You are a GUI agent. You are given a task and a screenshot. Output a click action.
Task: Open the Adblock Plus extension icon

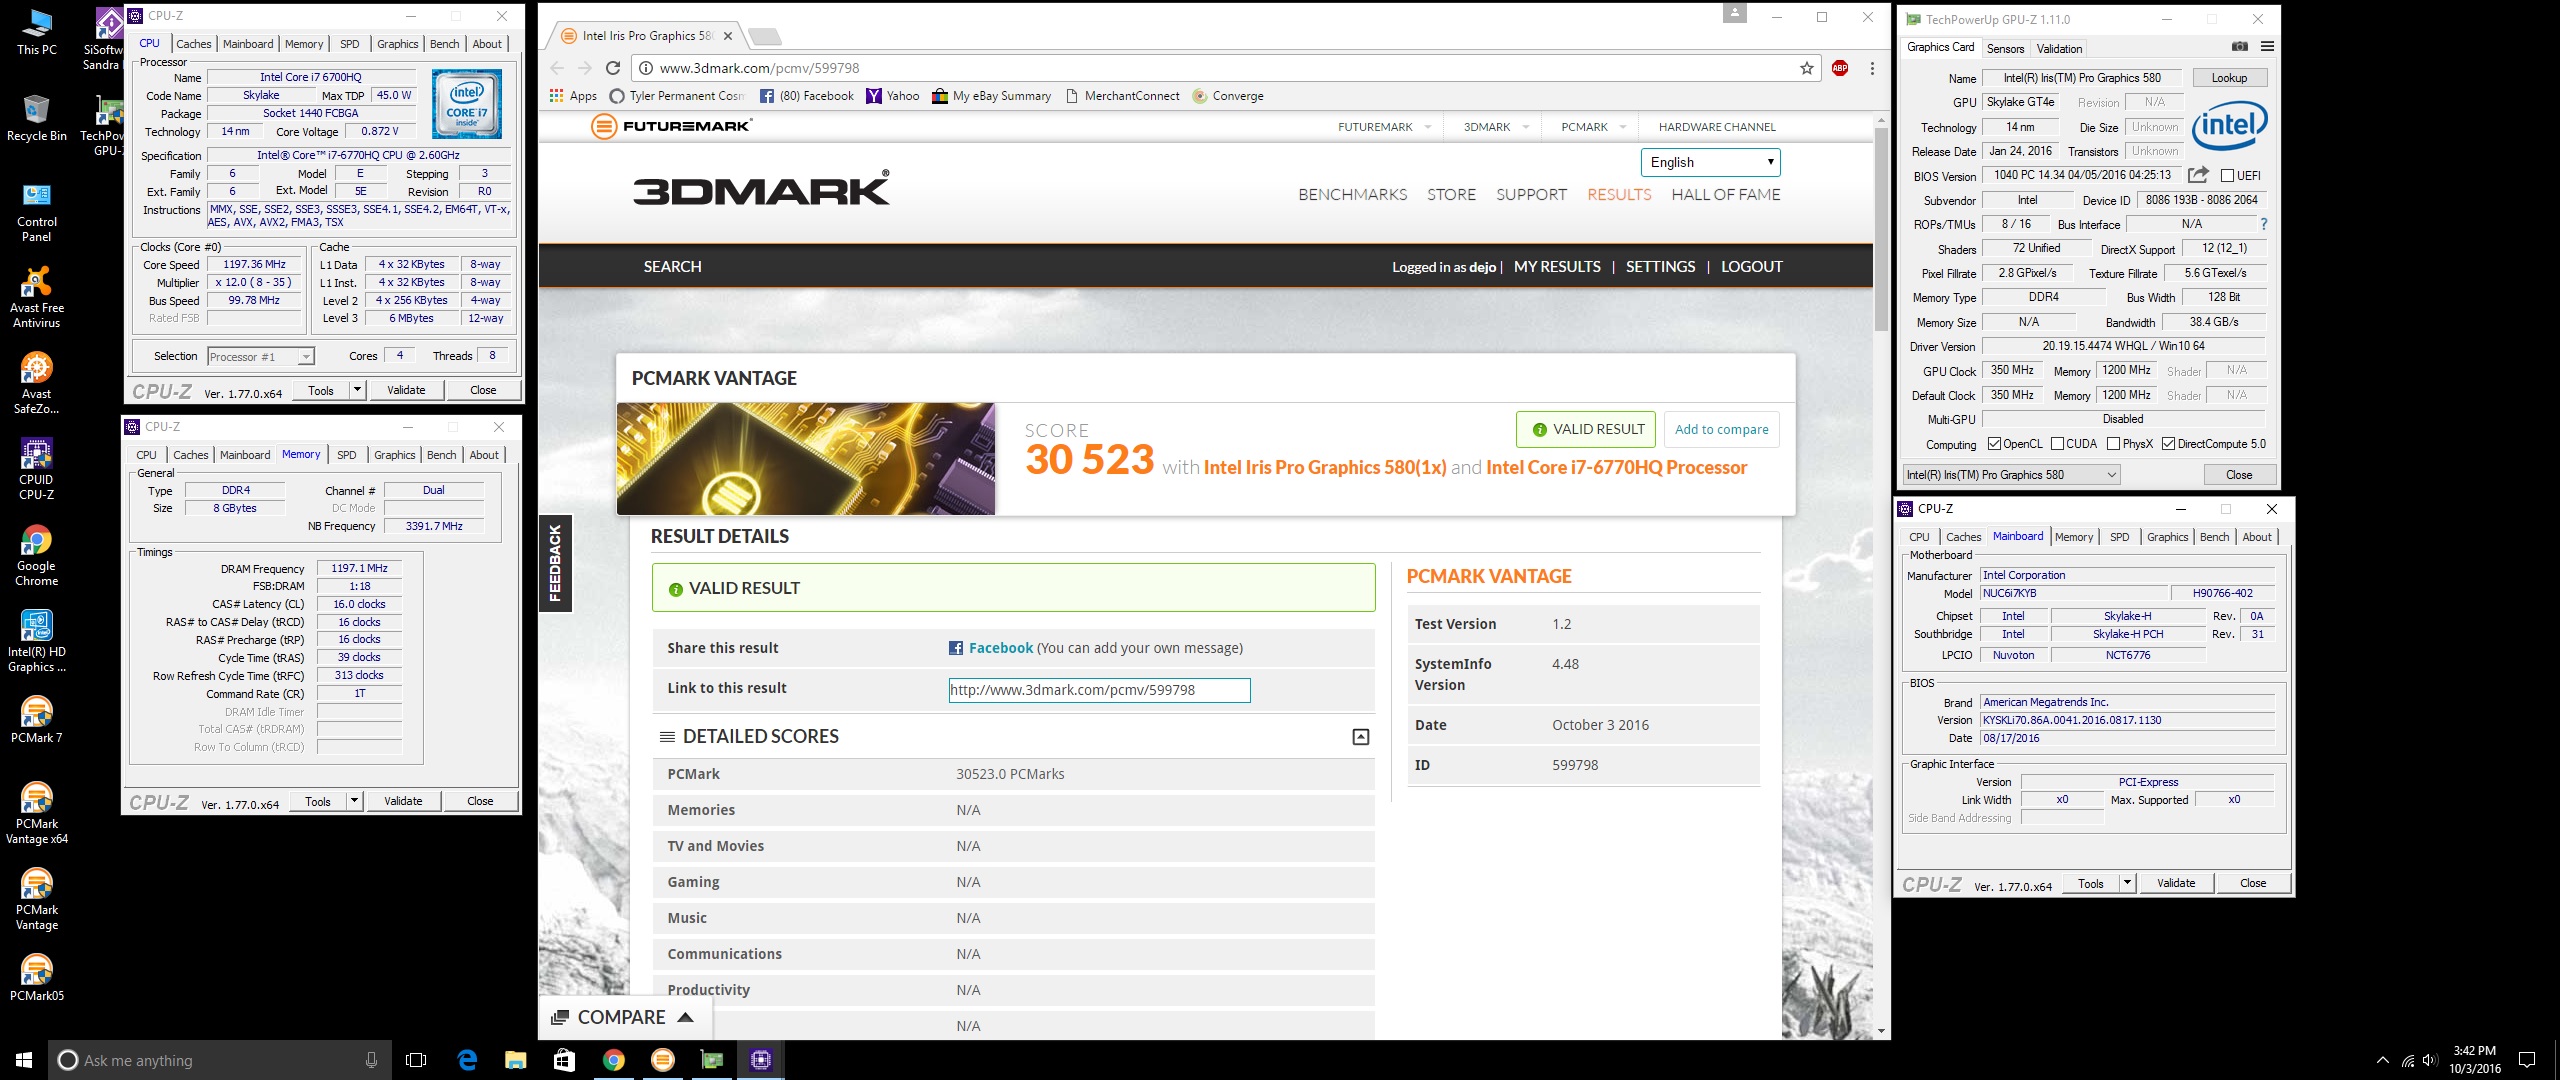coord(1840,68)
